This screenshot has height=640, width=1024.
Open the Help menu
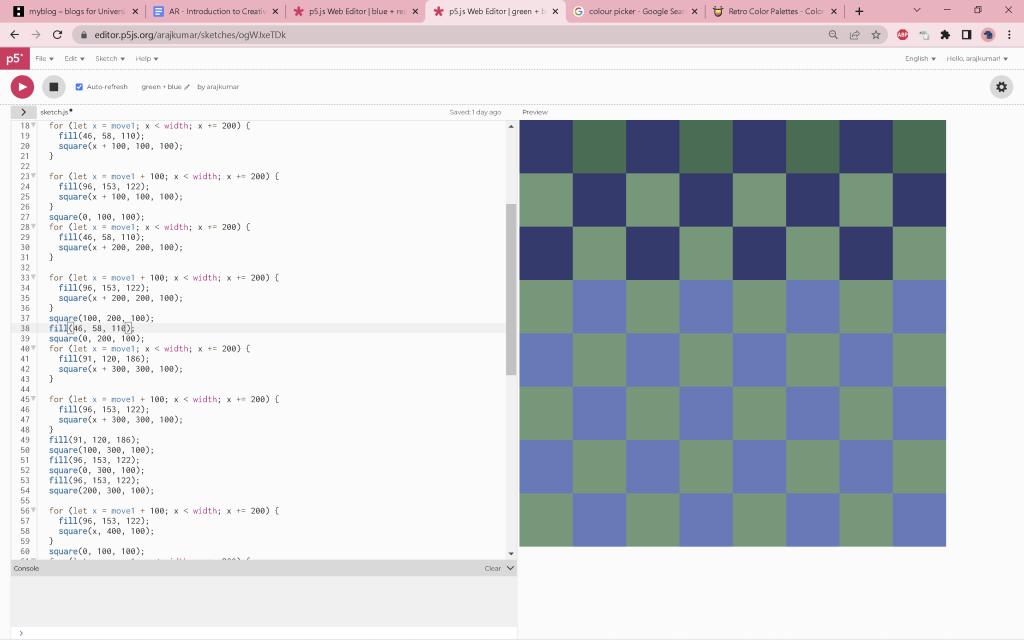tap(146, 59)
